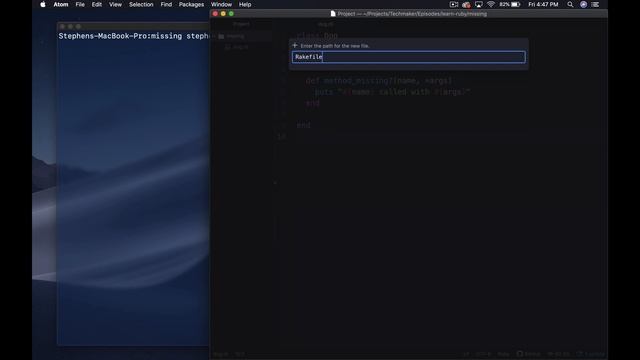Click the document icon in Atom title bar
640x360 pixels.
[333, 13]
